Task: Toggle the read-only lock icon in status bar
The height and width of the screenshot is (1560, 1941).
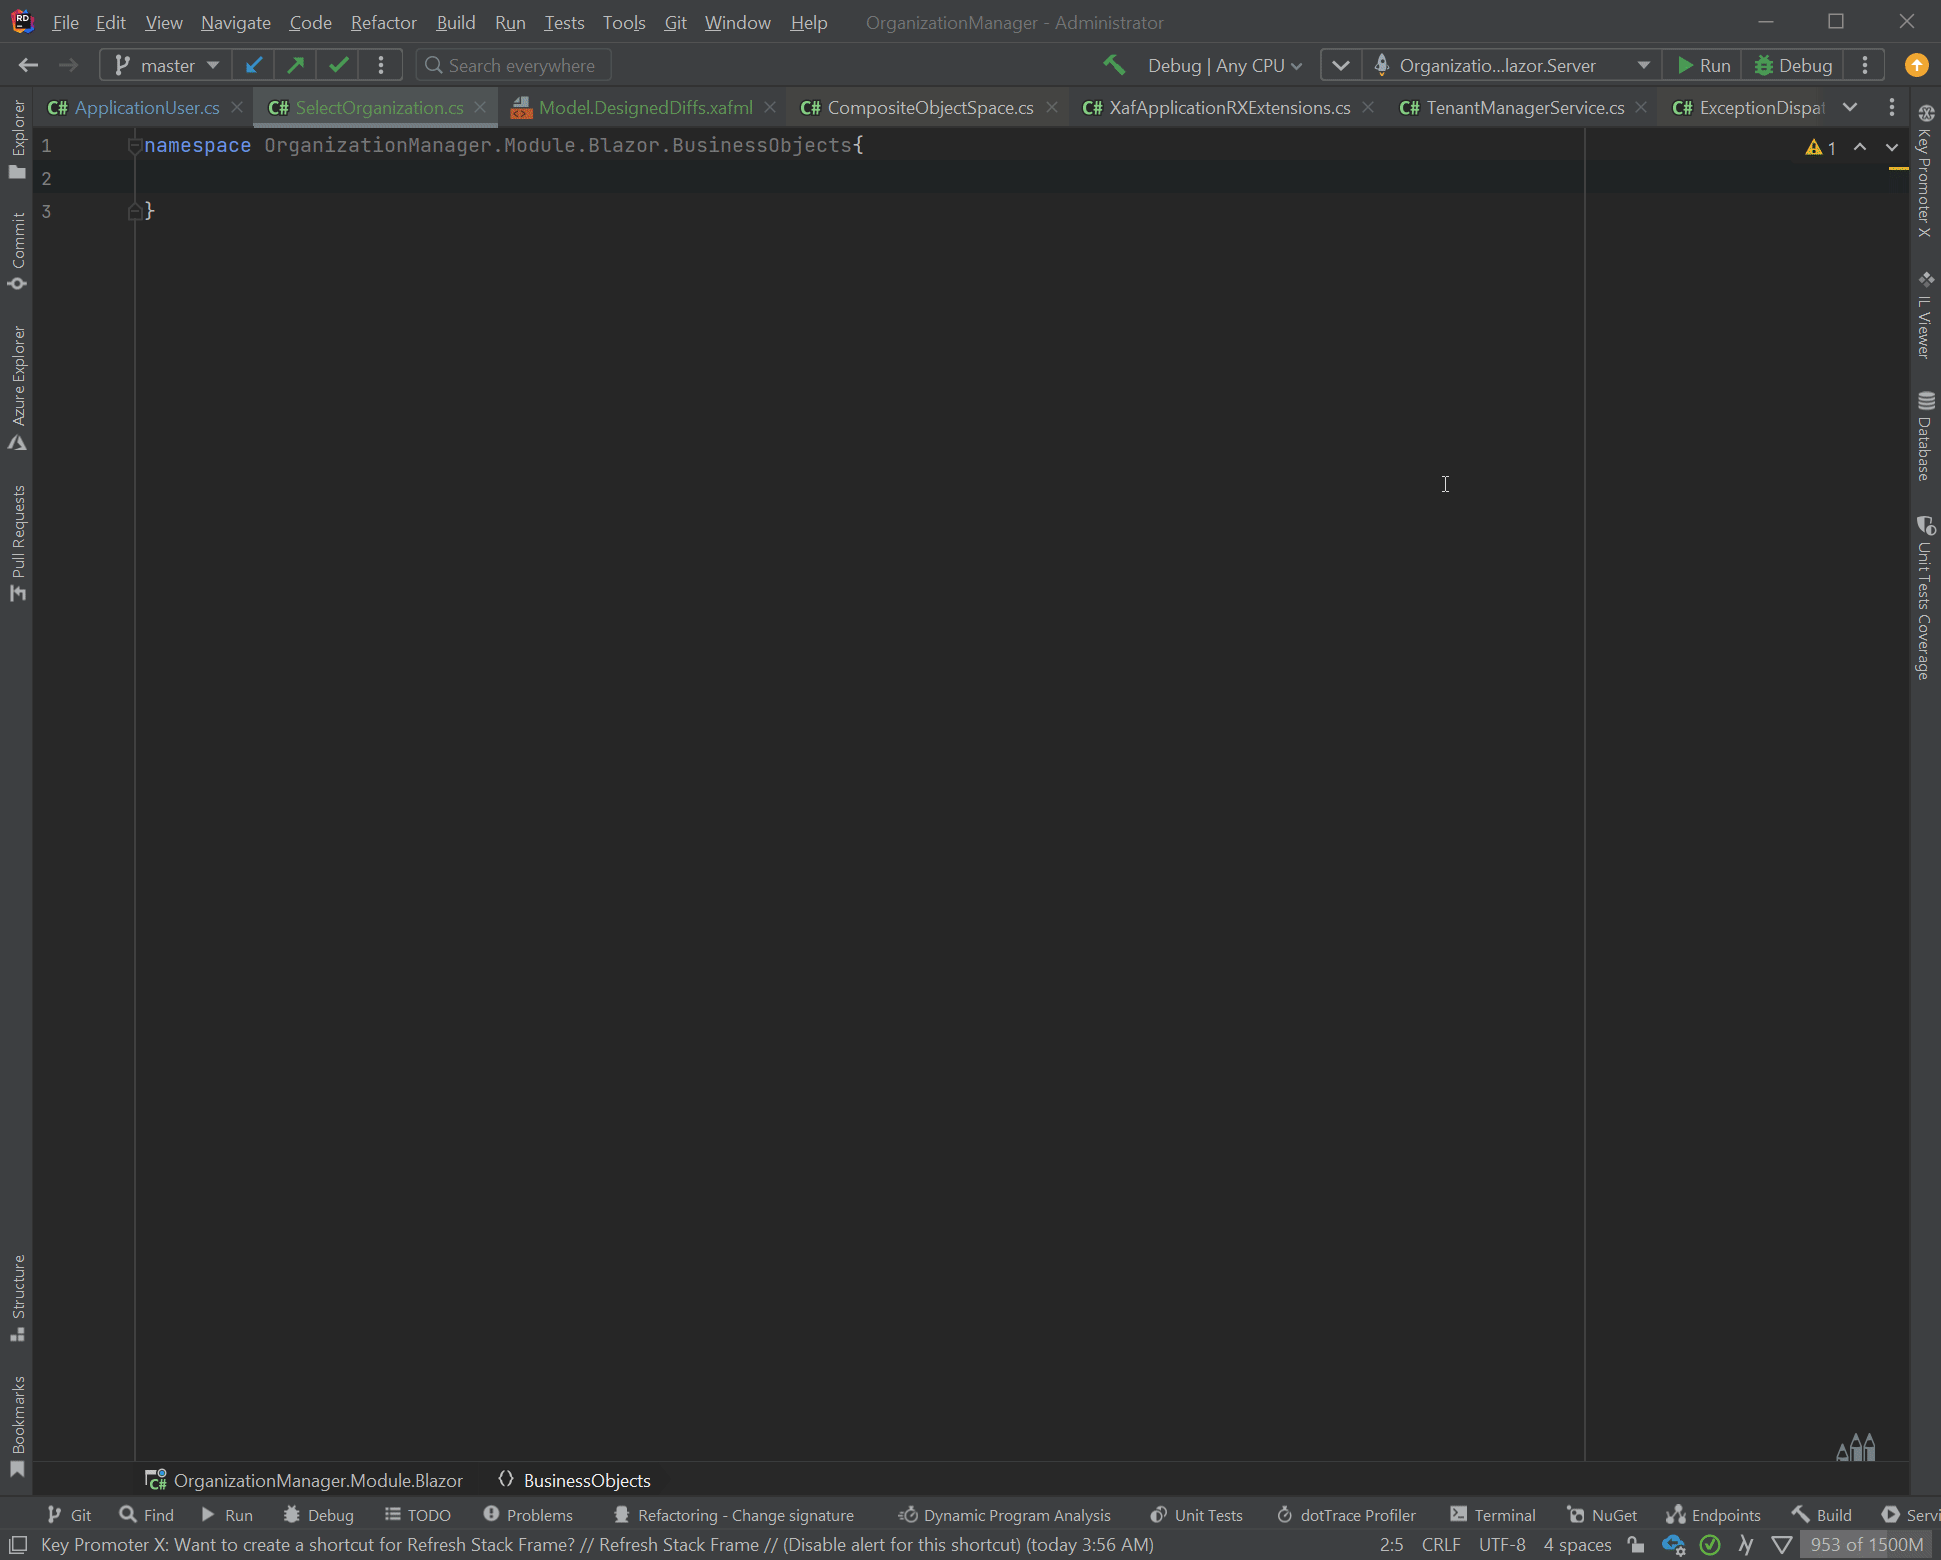Action: pyautogui.click(x=1636, y=1545)
